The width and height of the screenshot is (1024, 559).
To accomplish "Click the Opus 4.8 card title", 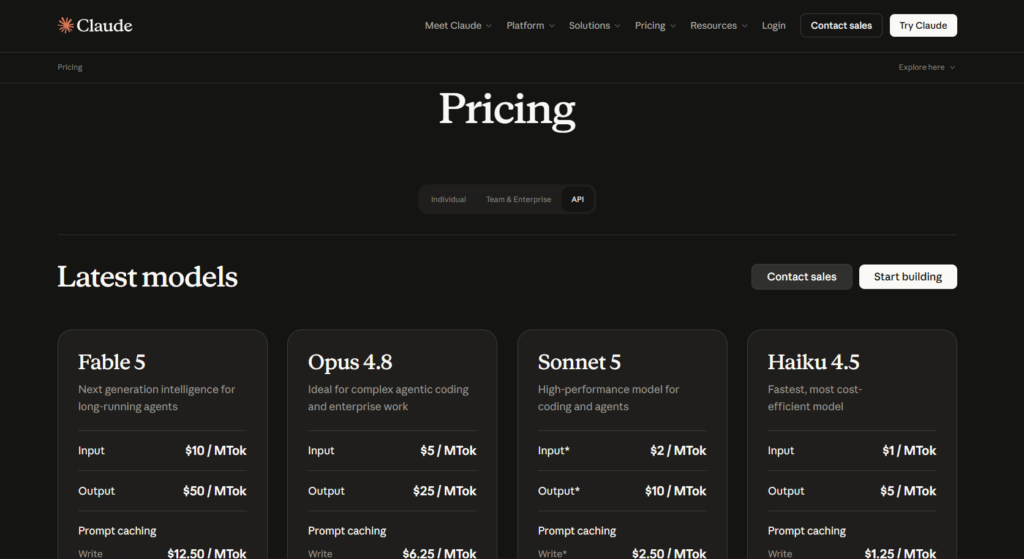I will [x=350, y=362].
